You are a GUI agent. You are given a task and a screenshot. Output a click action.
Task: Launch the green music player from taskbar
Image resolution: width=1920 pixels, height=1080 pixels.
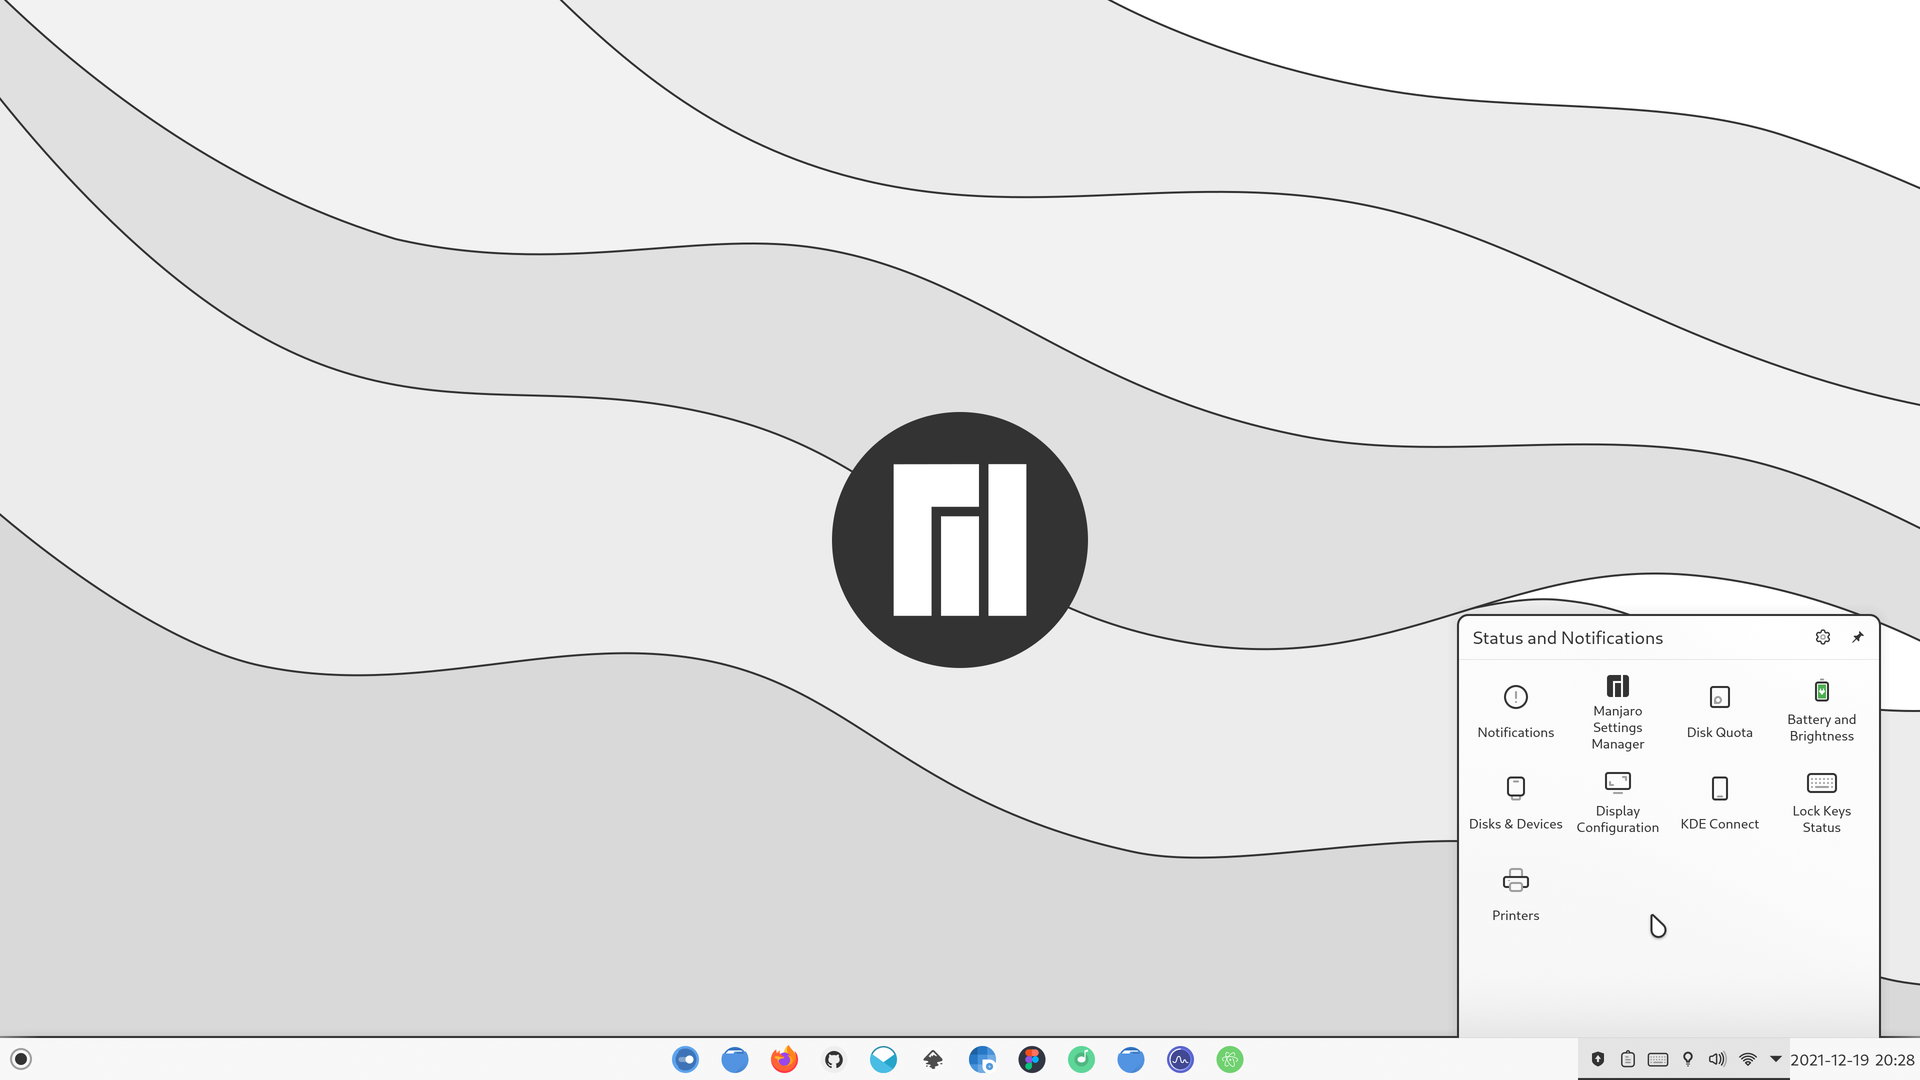click(1081, 1059)
